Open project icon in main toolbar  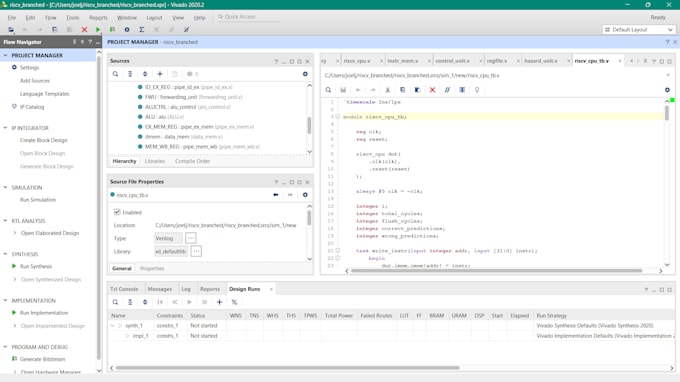pyautogui.click(x=11, y=29)
